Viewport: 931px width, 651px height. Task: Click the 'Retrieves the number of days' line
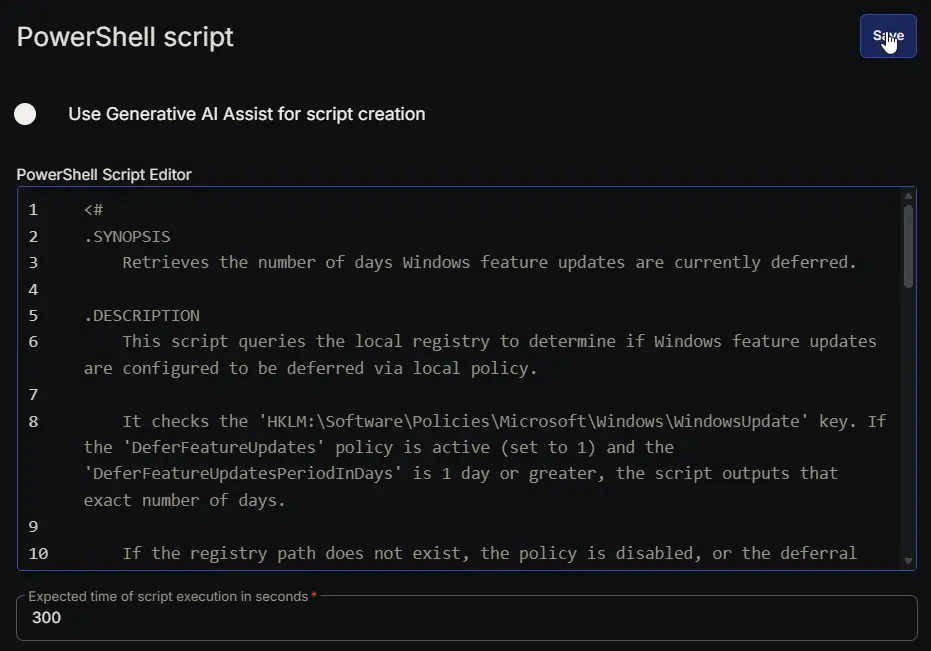click(489, 263)
